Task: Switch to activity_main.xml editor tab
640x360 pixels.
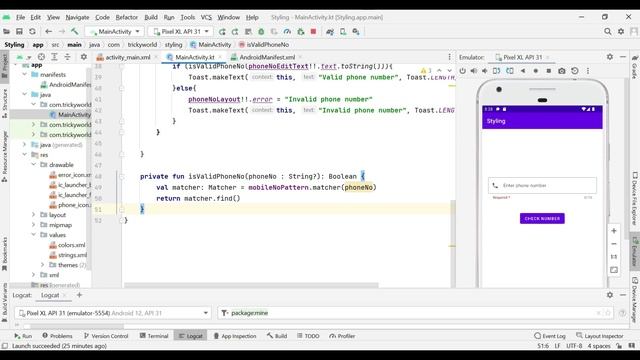Action: (127, 57)
